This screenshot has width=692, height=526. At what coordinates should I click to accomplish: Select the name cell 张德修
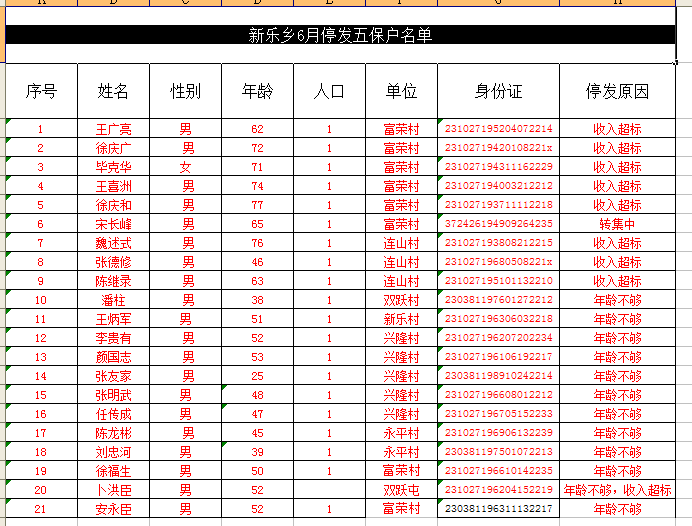point(113,262)
